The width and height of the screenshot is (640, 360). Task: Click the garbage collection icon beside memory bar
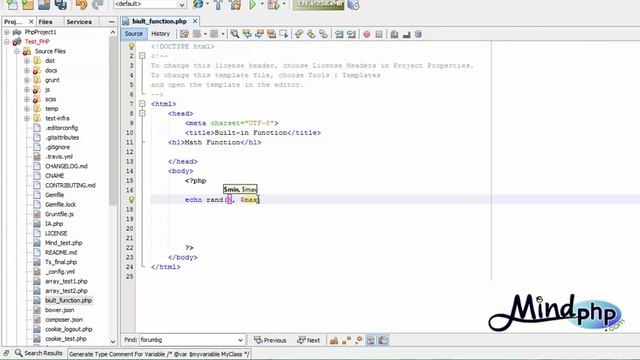[x=353, y=4]
